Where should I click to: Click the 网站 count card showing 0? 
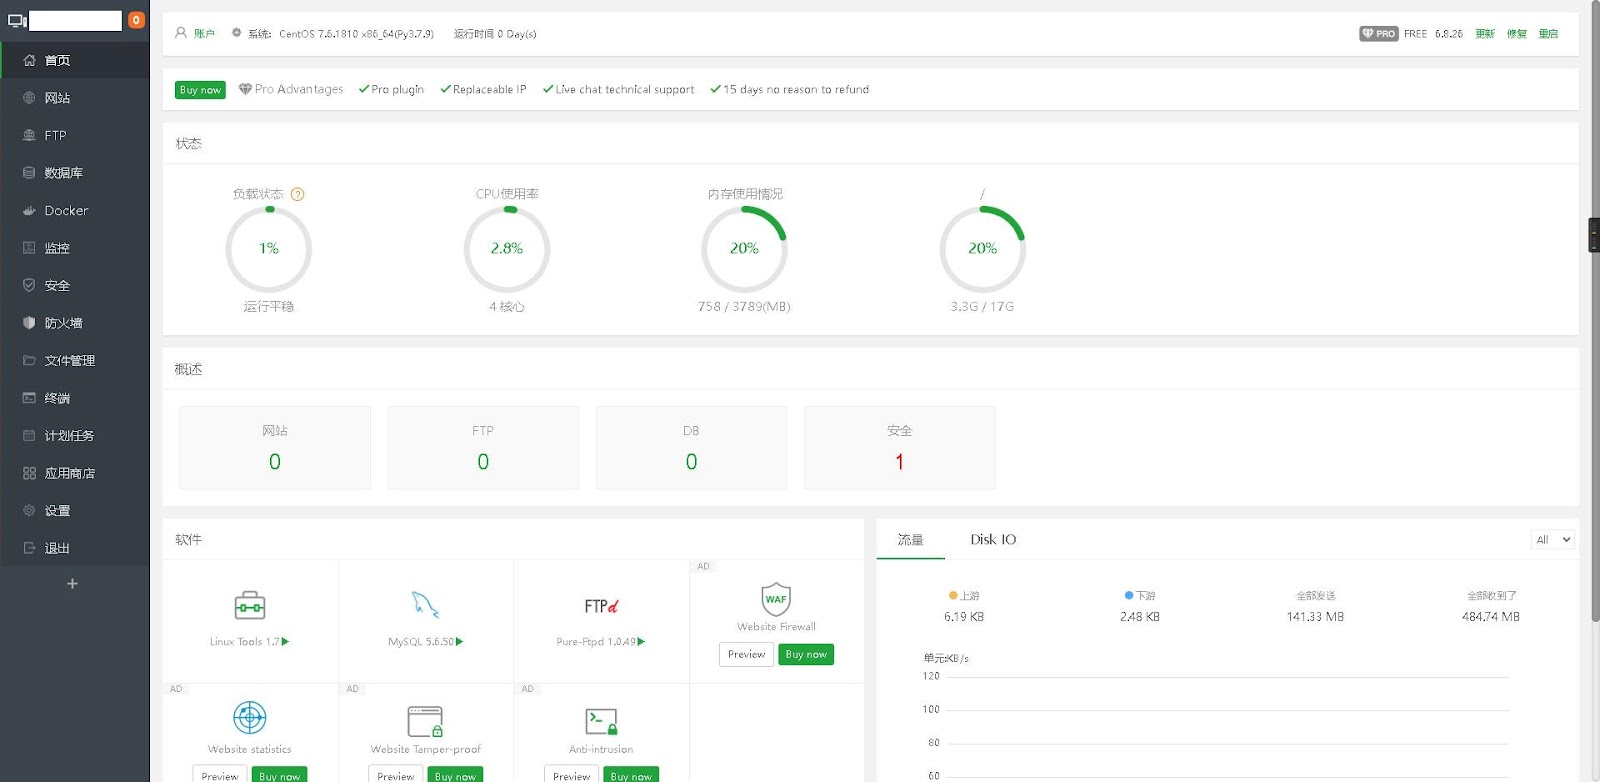pos(275,448)
